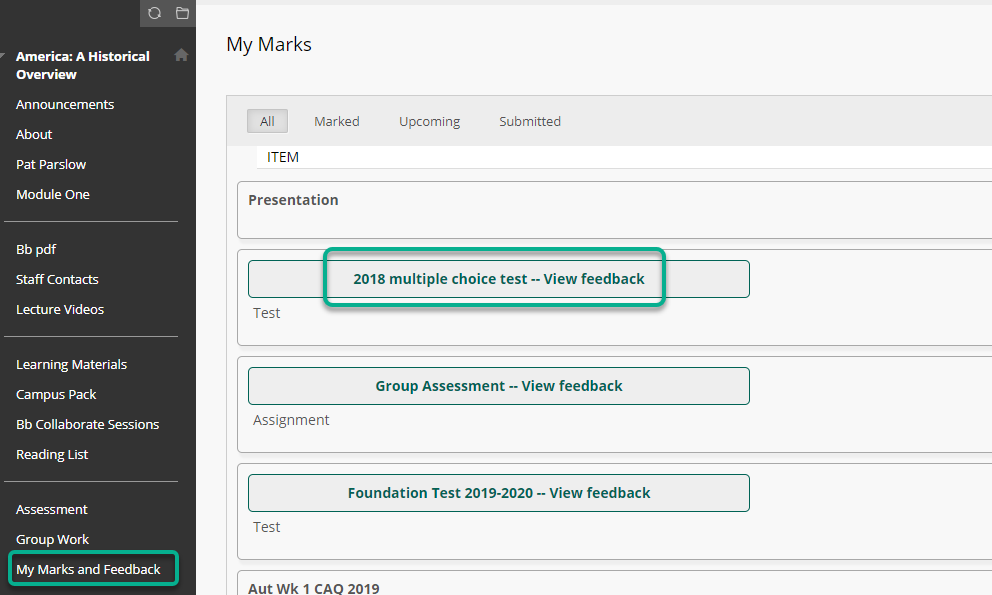
Task: Open the Group Work sidebar link
Action: tap(53, 539)
